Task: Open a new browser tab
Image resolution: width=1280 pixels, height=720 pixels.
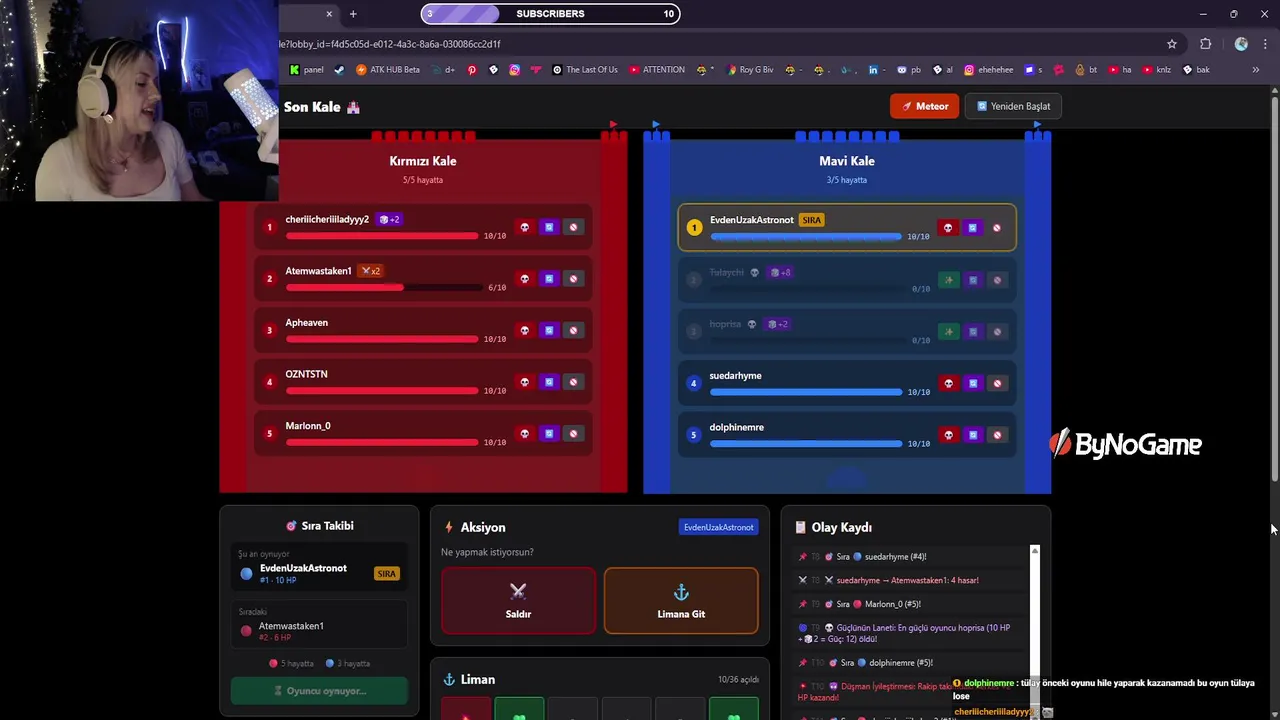Action: pyautogui.click(x=353, y=14)
